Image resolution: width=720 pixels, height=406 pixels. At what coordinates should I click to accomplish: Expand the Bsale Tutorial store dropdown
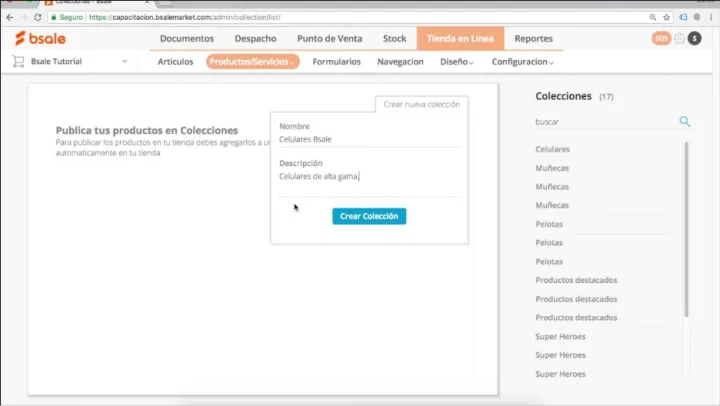tap(124, 61)
